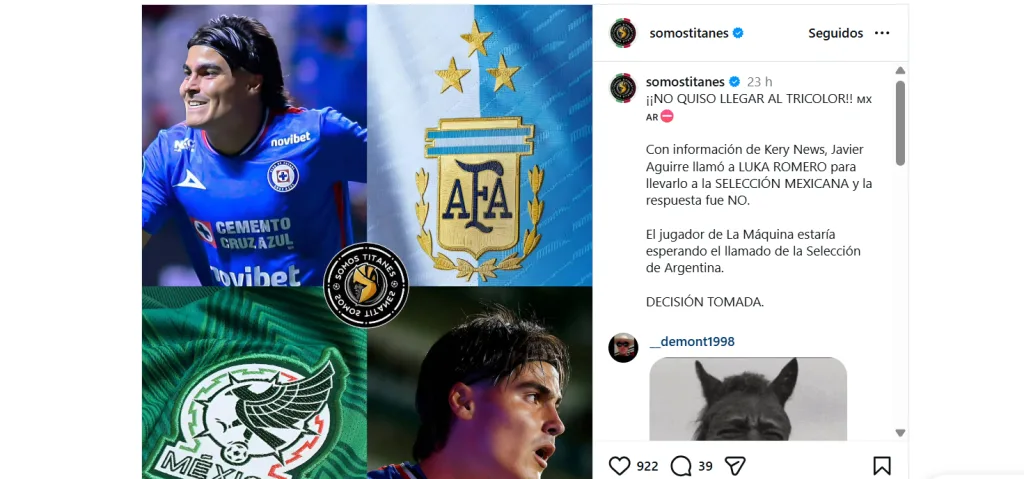This screenshot has width=1024, height=479.
Task: Like the post with the heart icon
Action: tap(619, 466)
